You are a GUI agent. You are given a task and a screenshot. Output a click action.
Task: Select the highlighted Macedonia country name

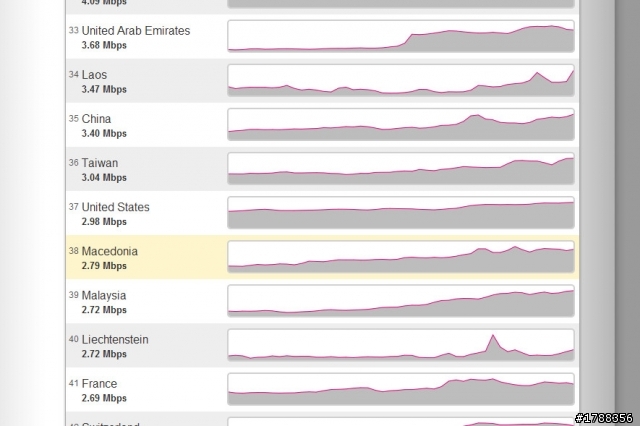pos(110,251)
